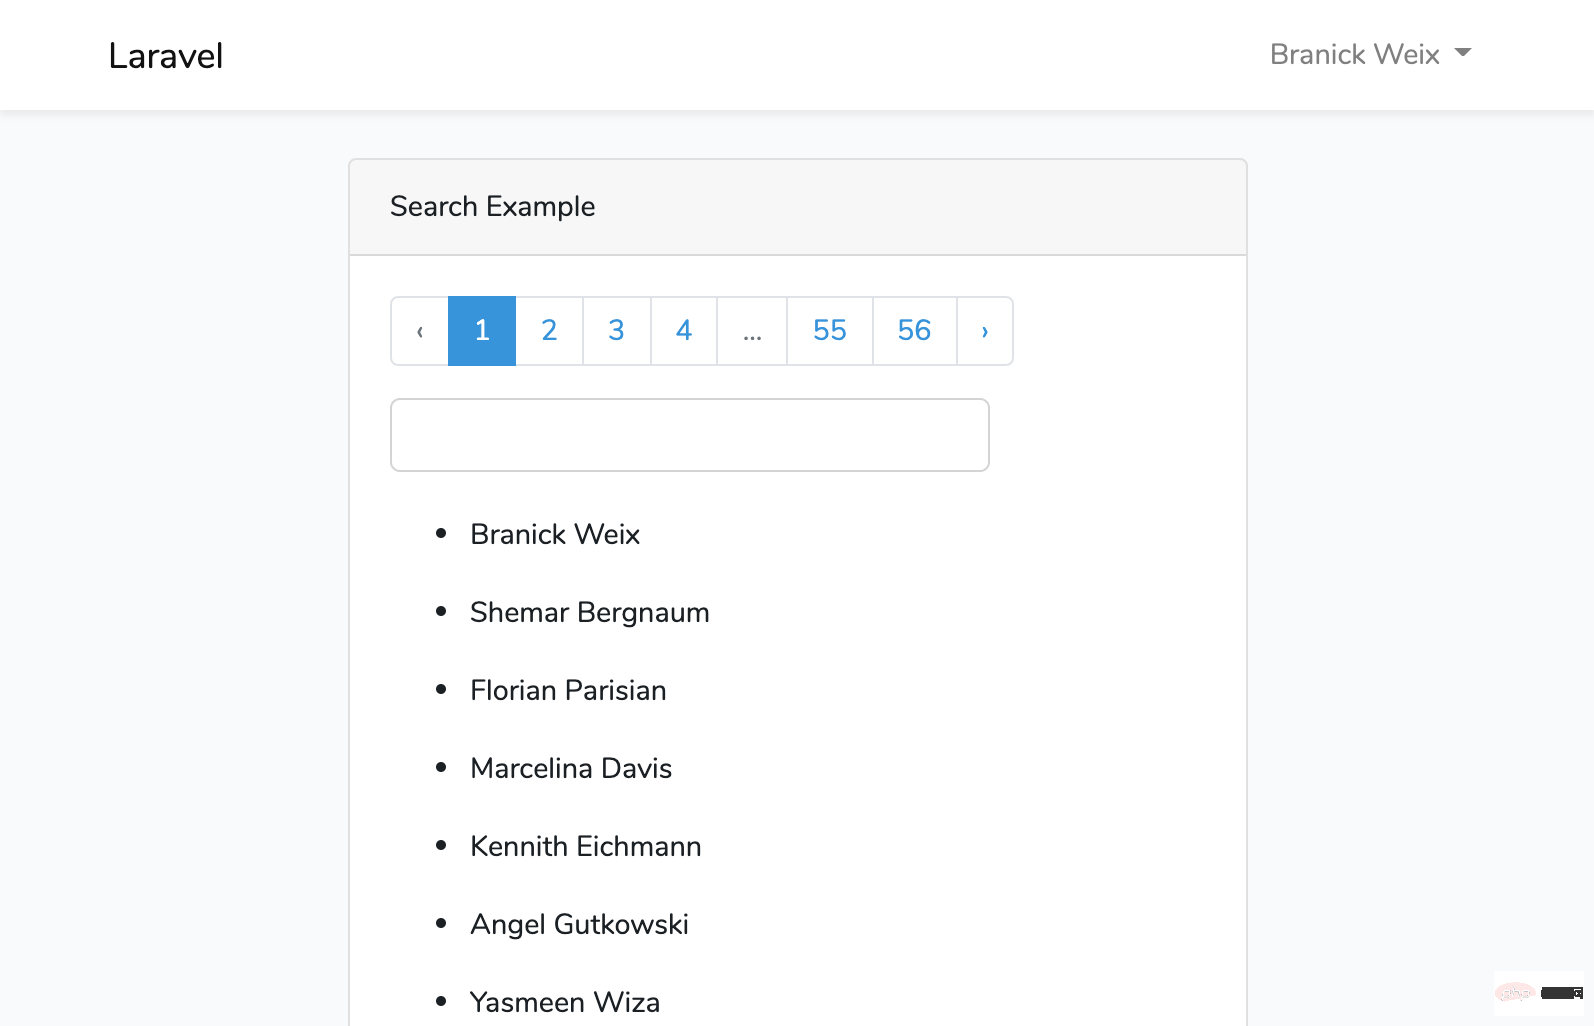
Task: Go to page 2 of results
Action: (x=549, y=331)
